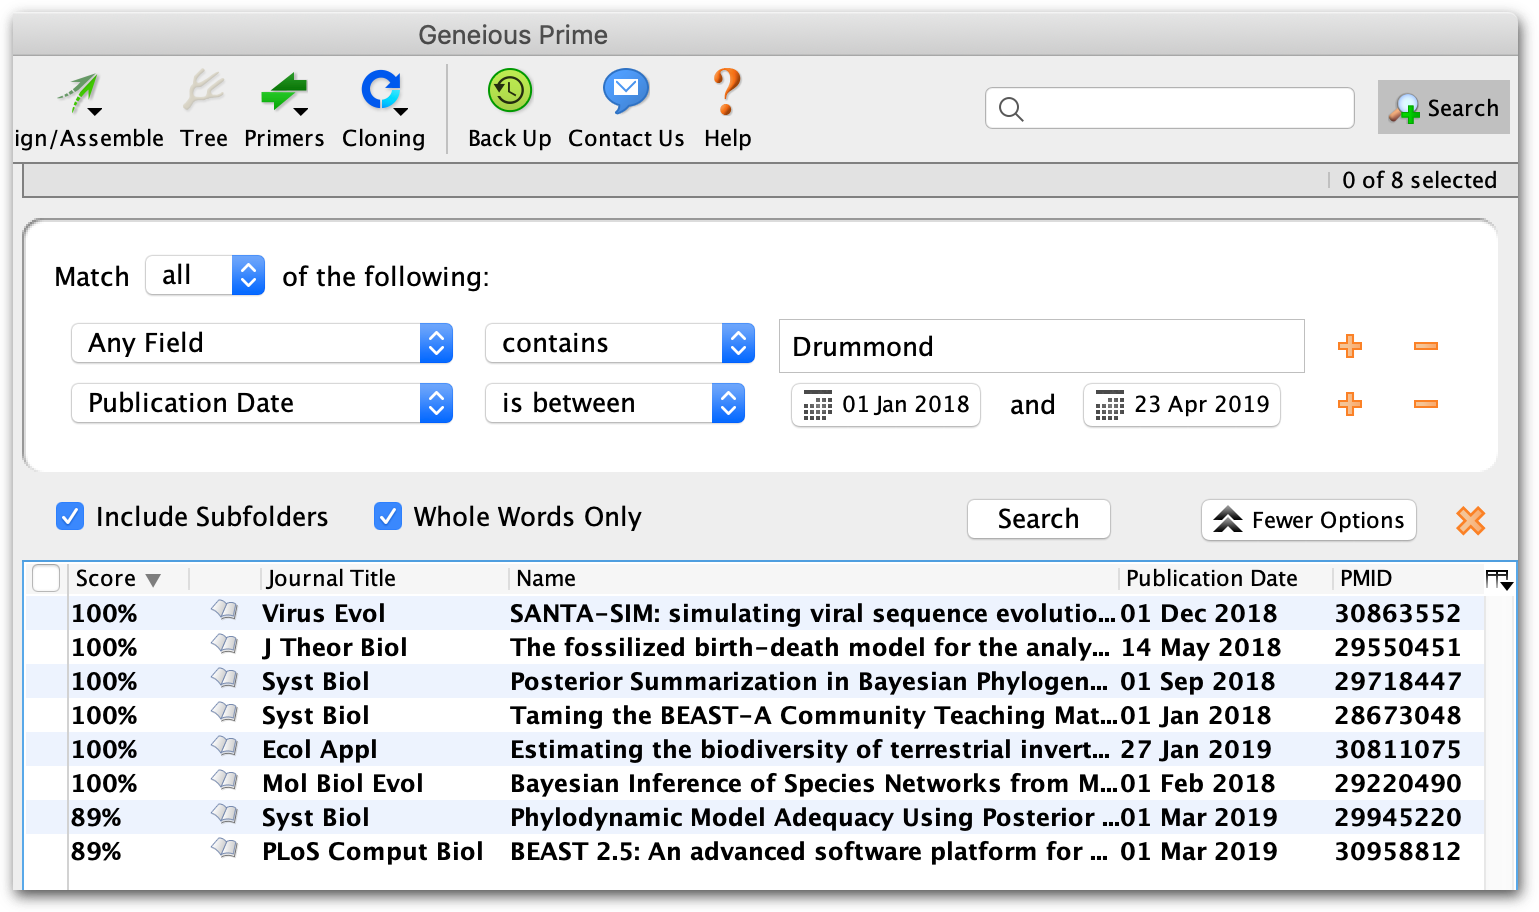Close the search panel with orange X
1539x912 pixels.
pos(1470,520)
